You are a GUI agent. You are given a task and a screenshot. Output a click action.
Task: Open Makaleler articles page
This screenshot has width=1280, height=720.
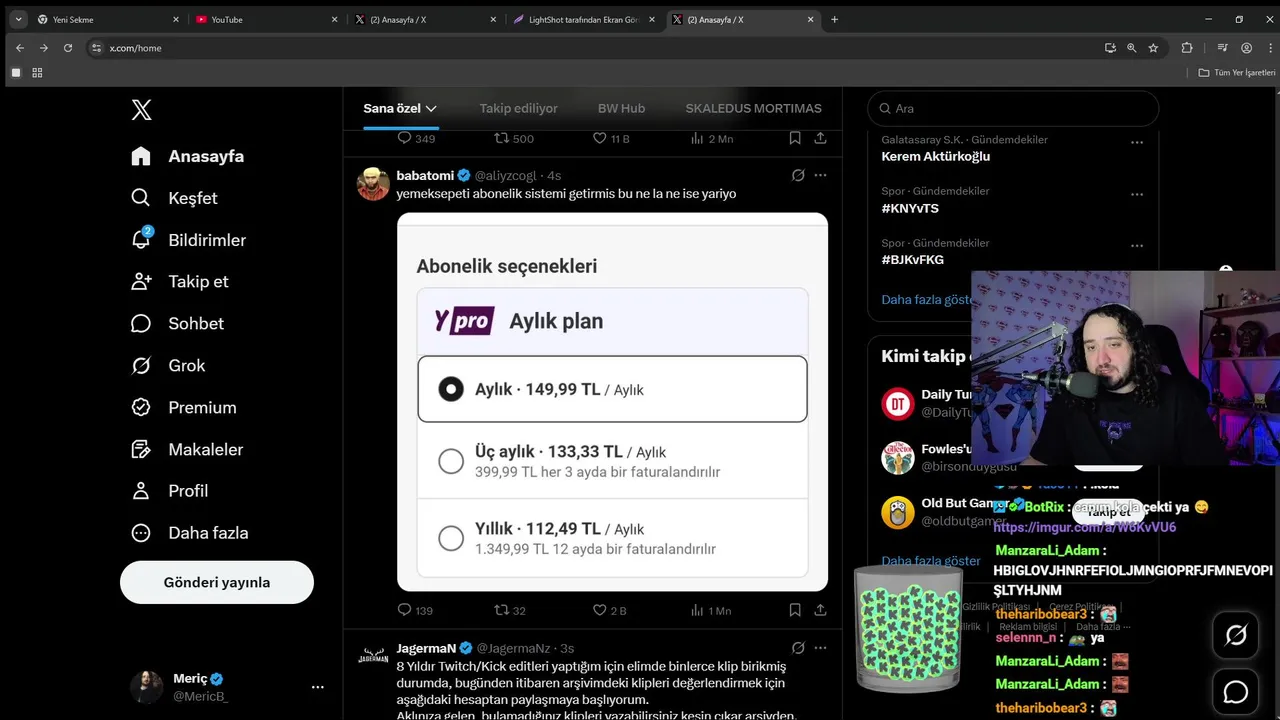pos(187,450)
